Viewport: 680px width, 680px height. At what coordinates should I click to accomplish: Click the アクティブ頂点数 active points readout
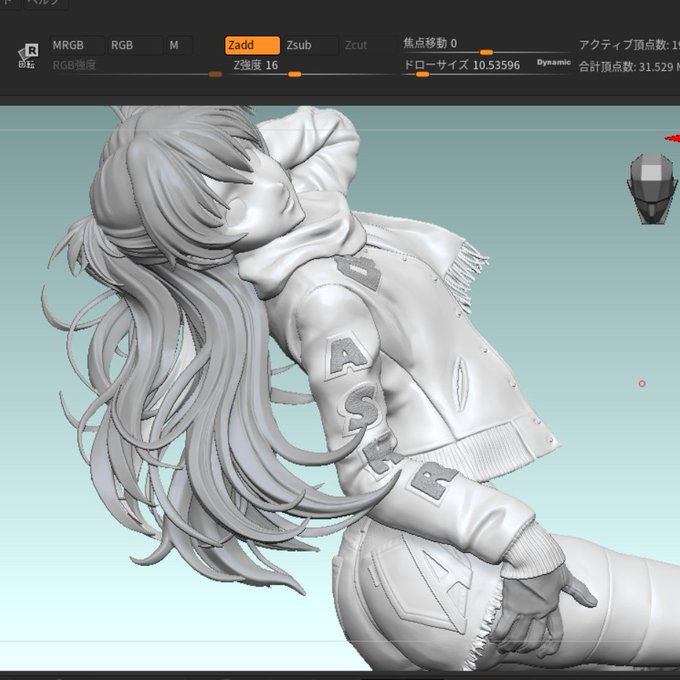pyautogui.click(x=629, y=45)
